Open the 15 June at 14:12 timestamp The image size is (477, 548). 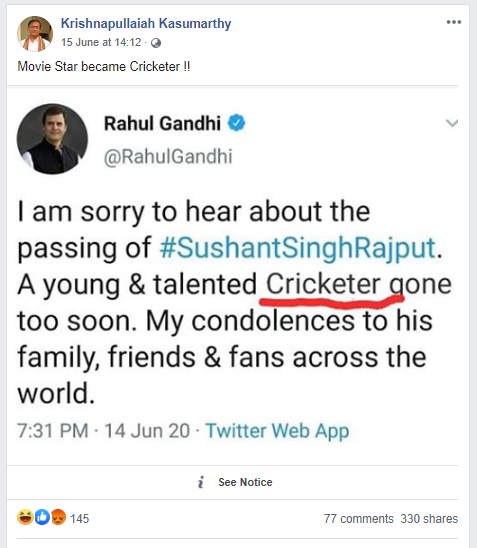(x=101, y=42)
